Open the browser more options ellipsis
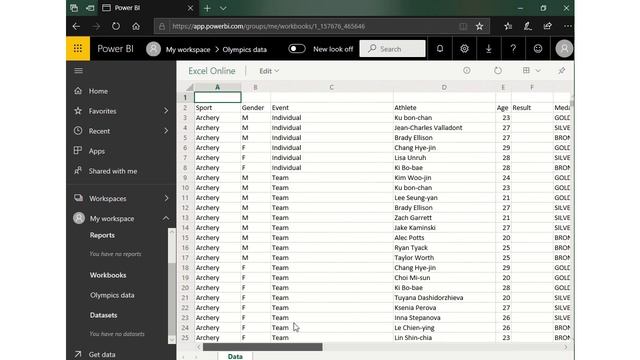640x360 pixels. click(567, 26)
